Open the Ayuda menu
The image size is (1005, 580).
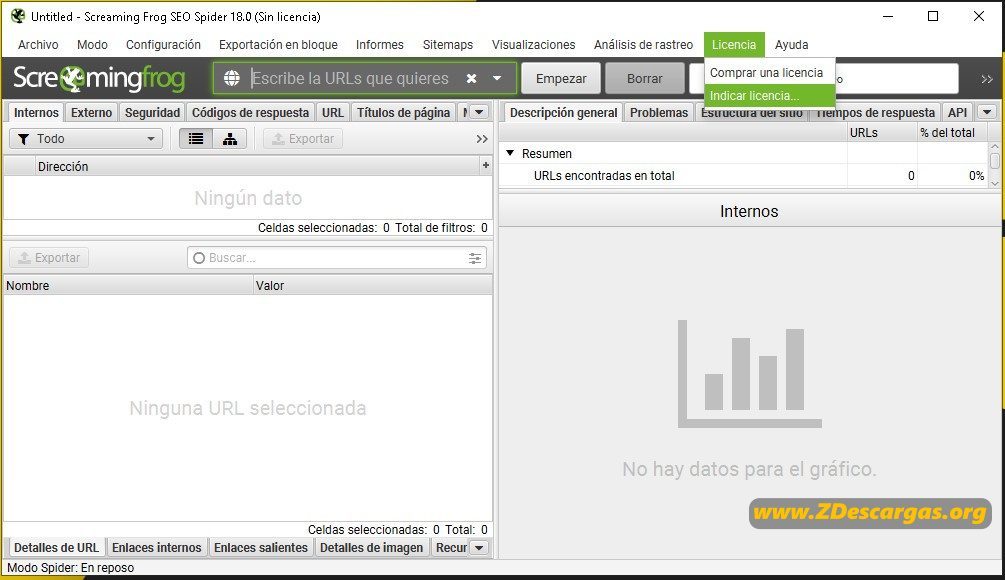coord(792,45)
